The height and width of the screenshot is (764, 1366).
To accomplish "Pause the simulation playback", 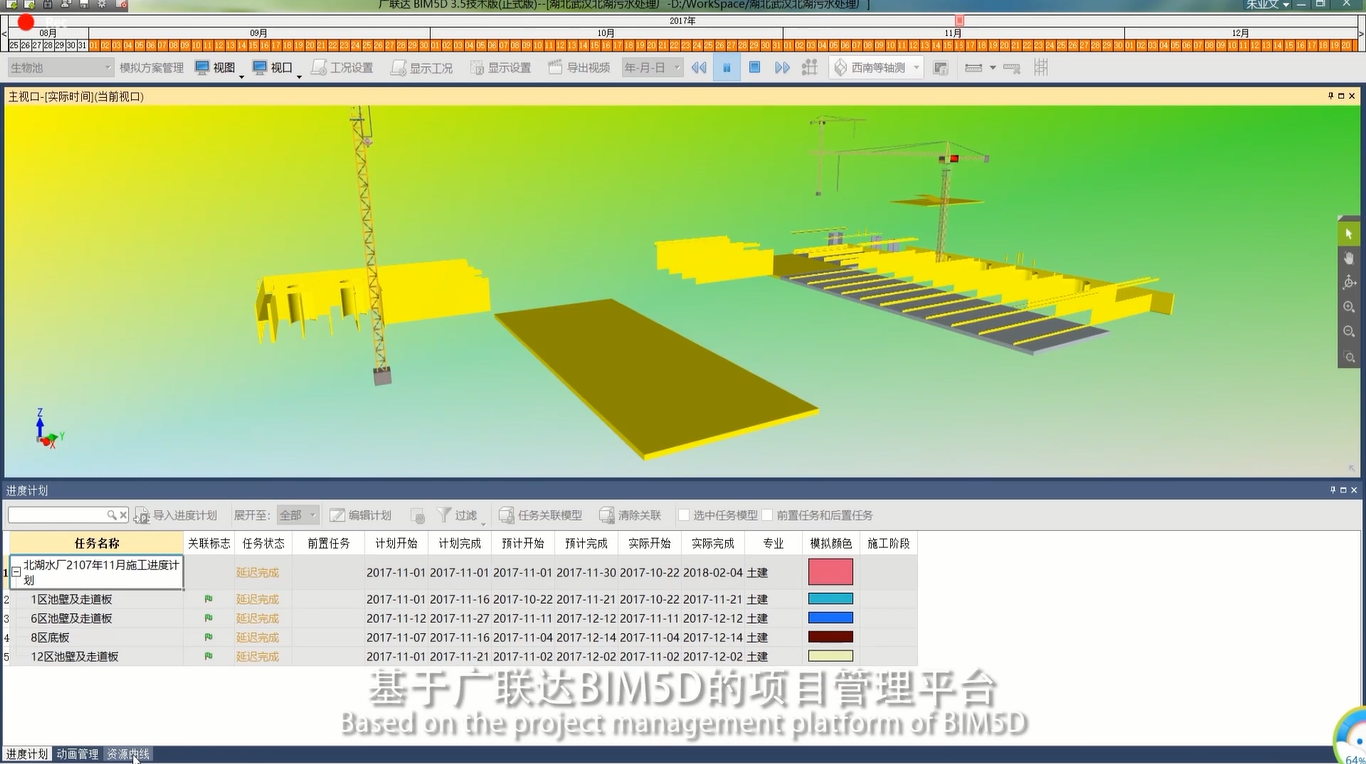I will click(x=727, y=67).
